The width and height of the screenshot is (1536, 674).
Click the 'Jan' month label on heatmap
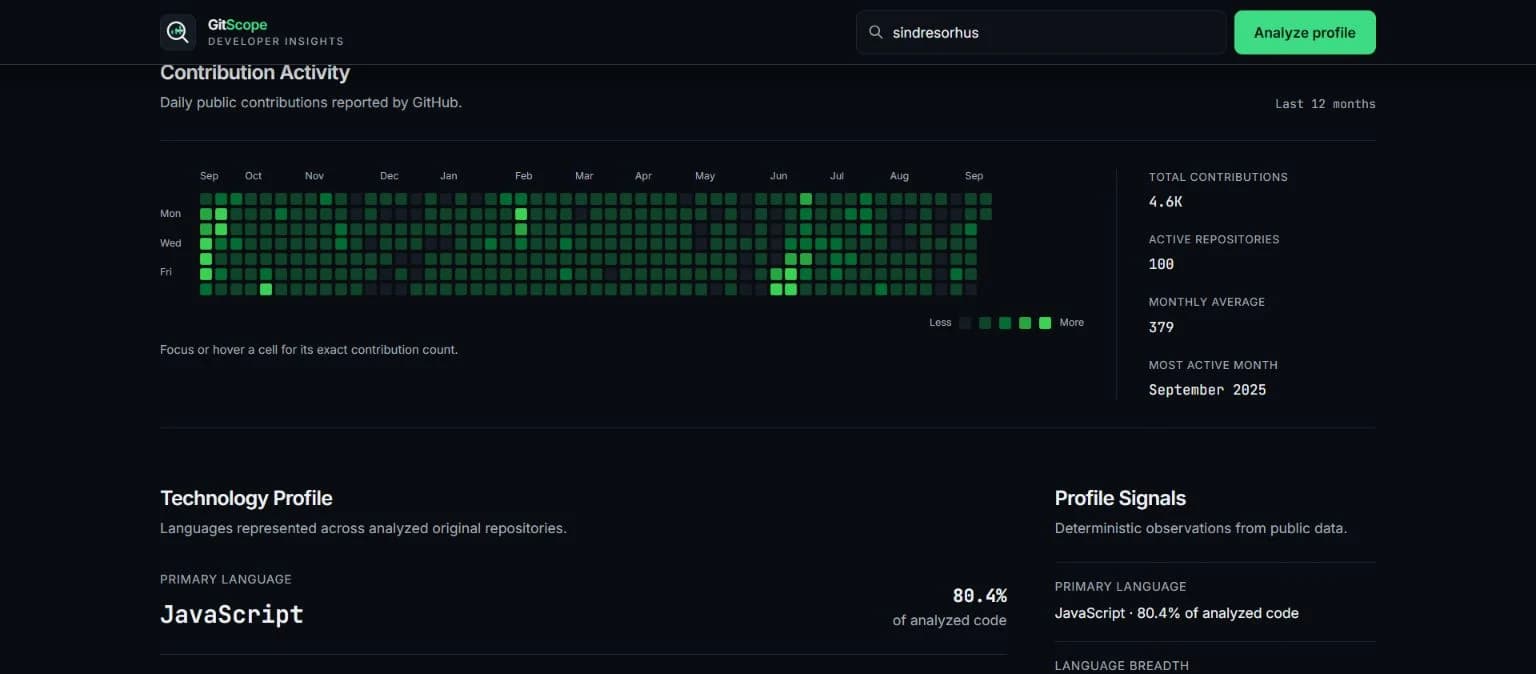tap(449, 176)
